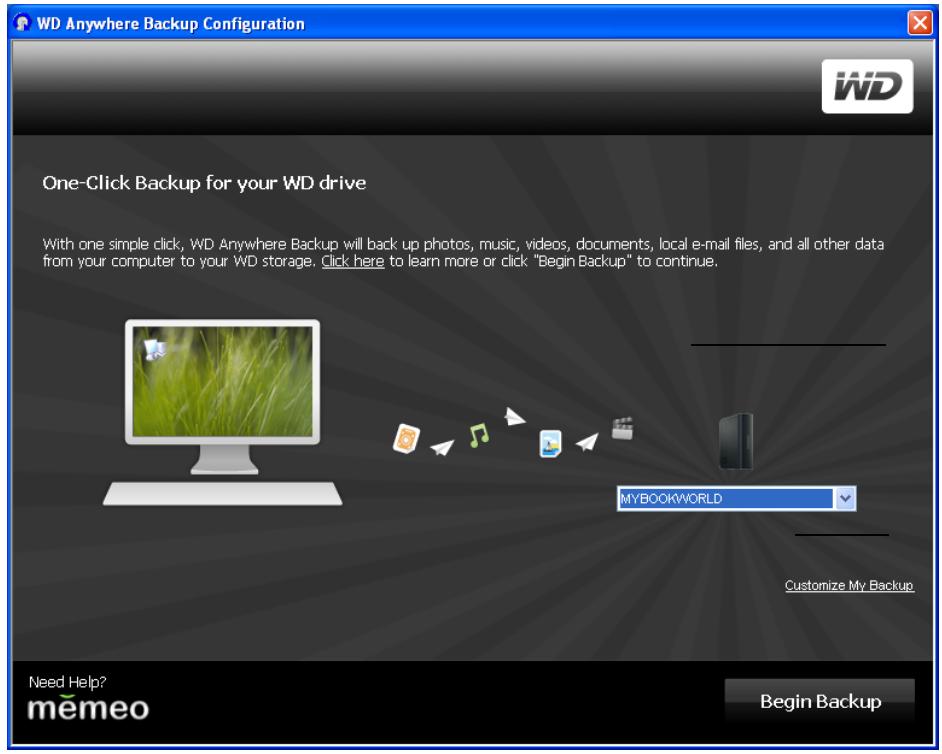Click the black WD drive tower icon
Screen dimensions: 942x754
click(x=735, y=442)
